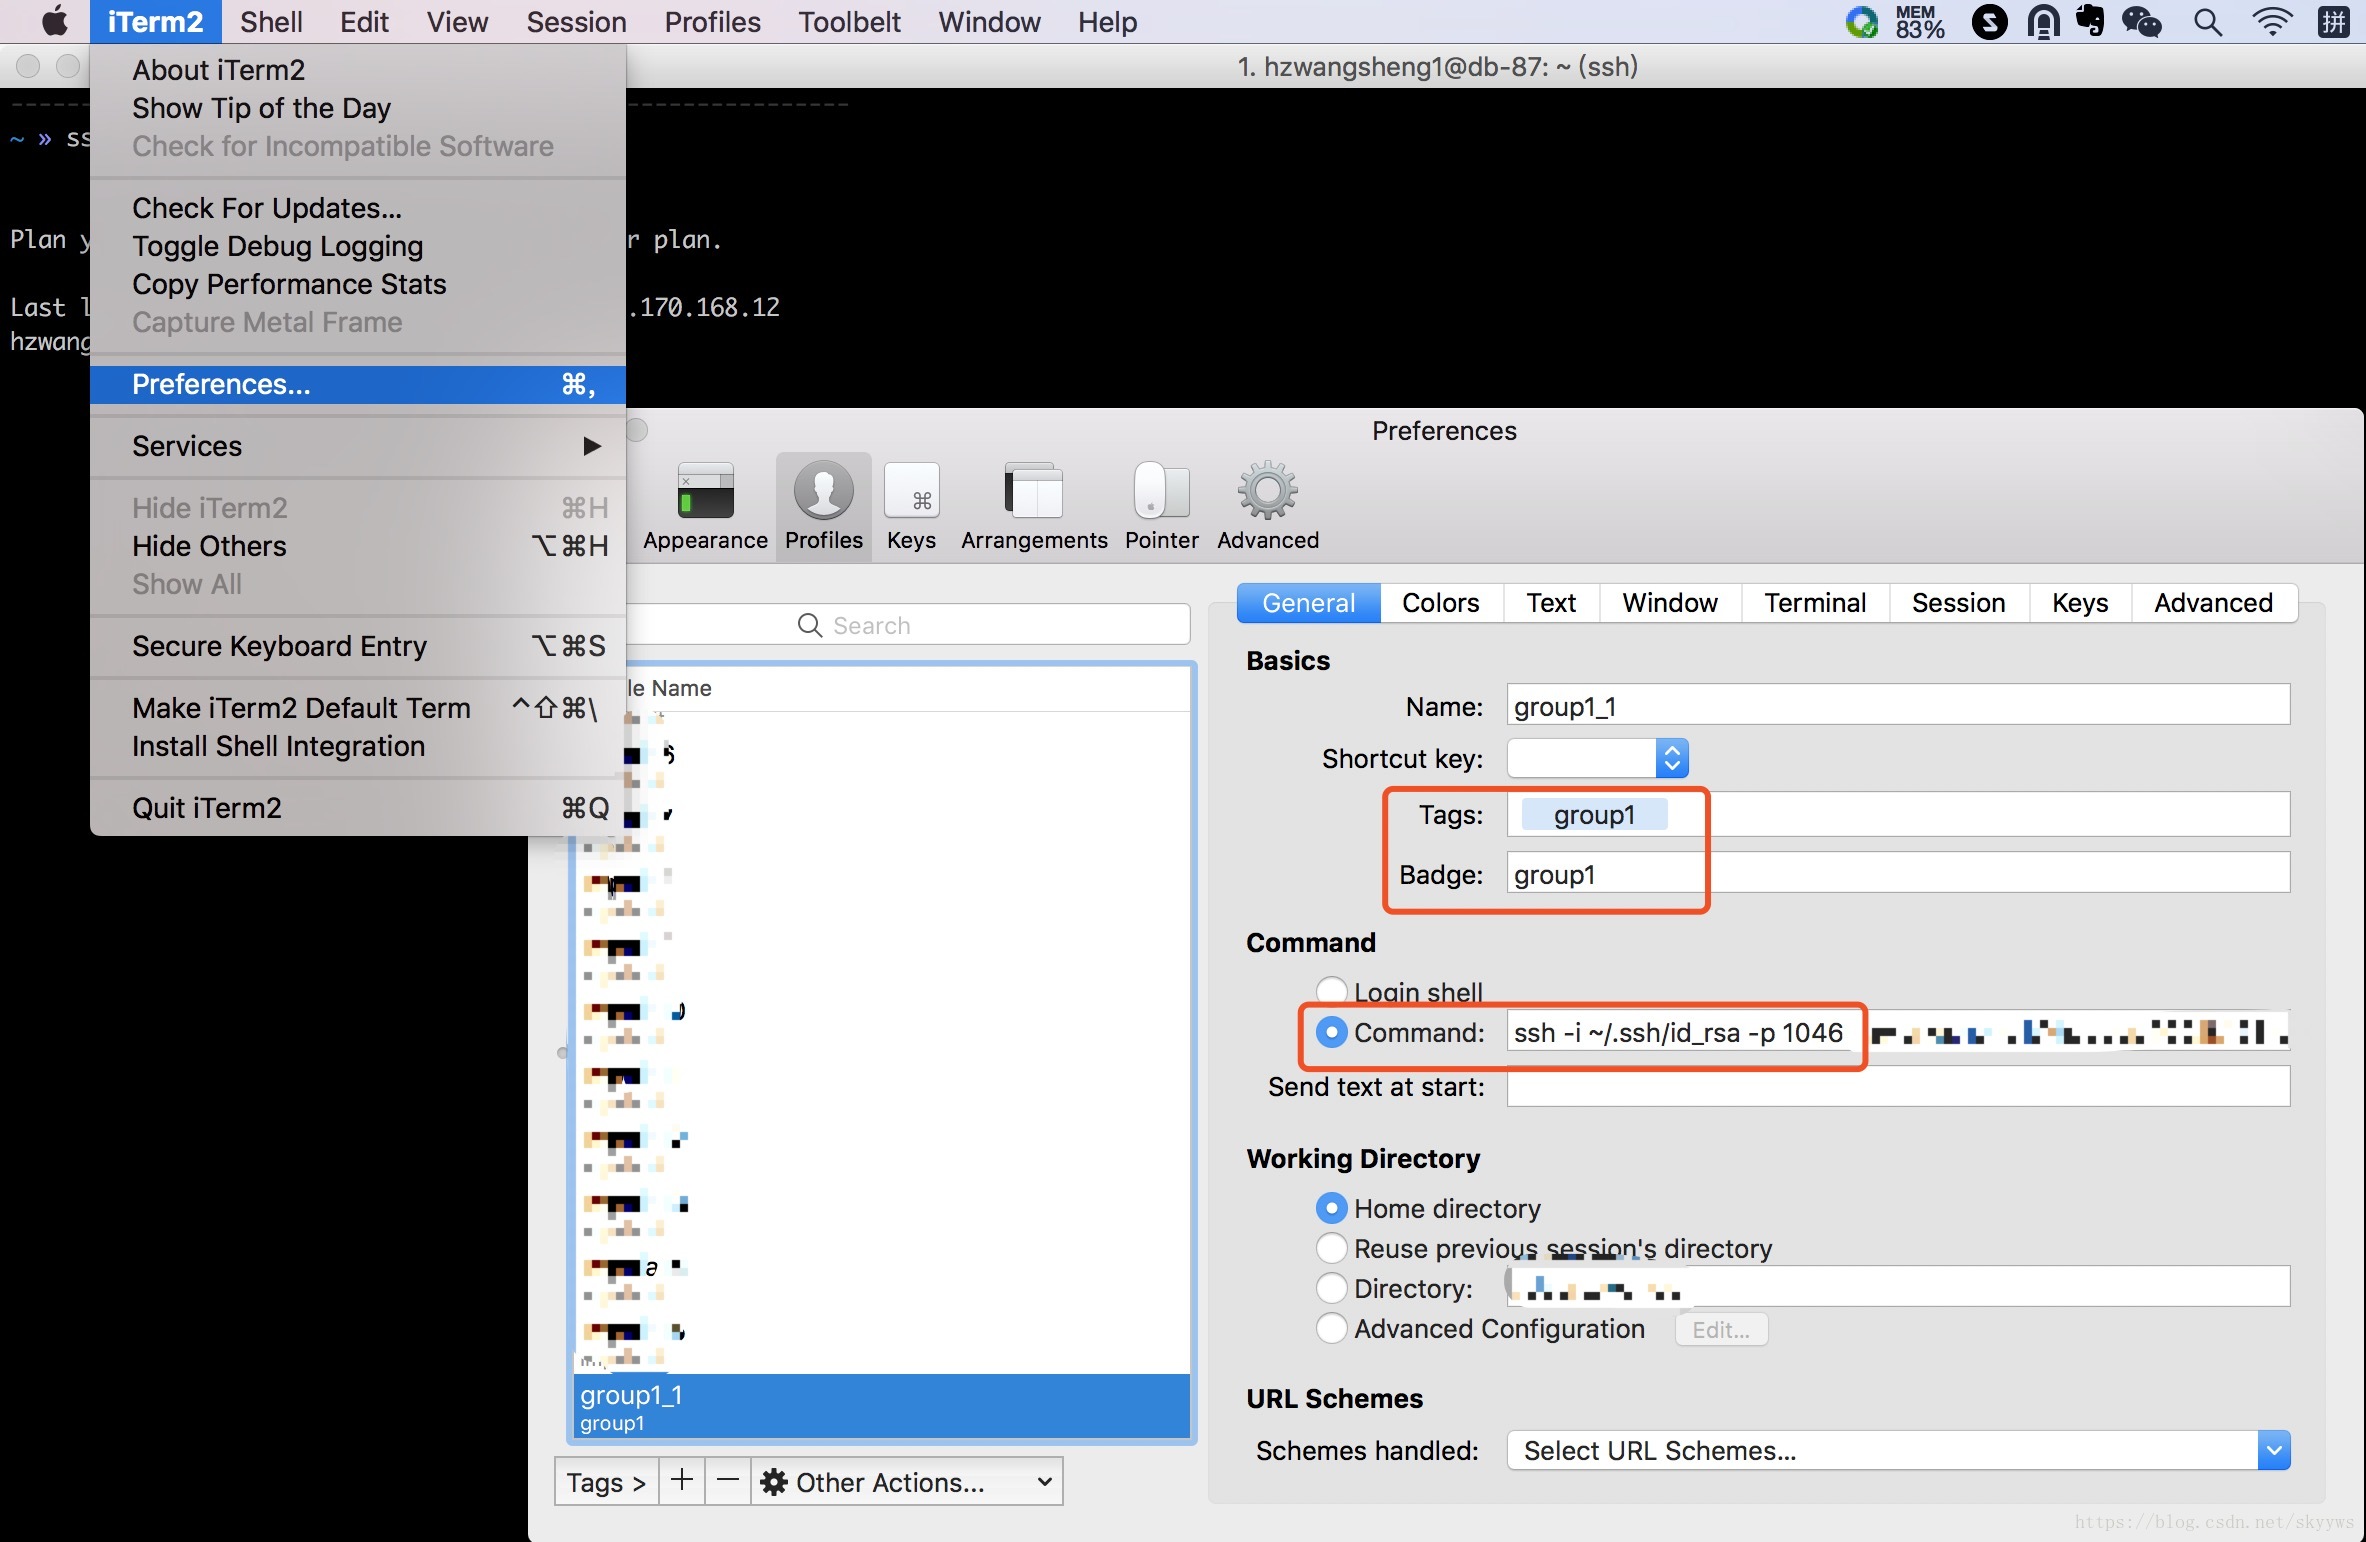
Task: Open Spotlight search in menu bar
Action: (2207, 21)
